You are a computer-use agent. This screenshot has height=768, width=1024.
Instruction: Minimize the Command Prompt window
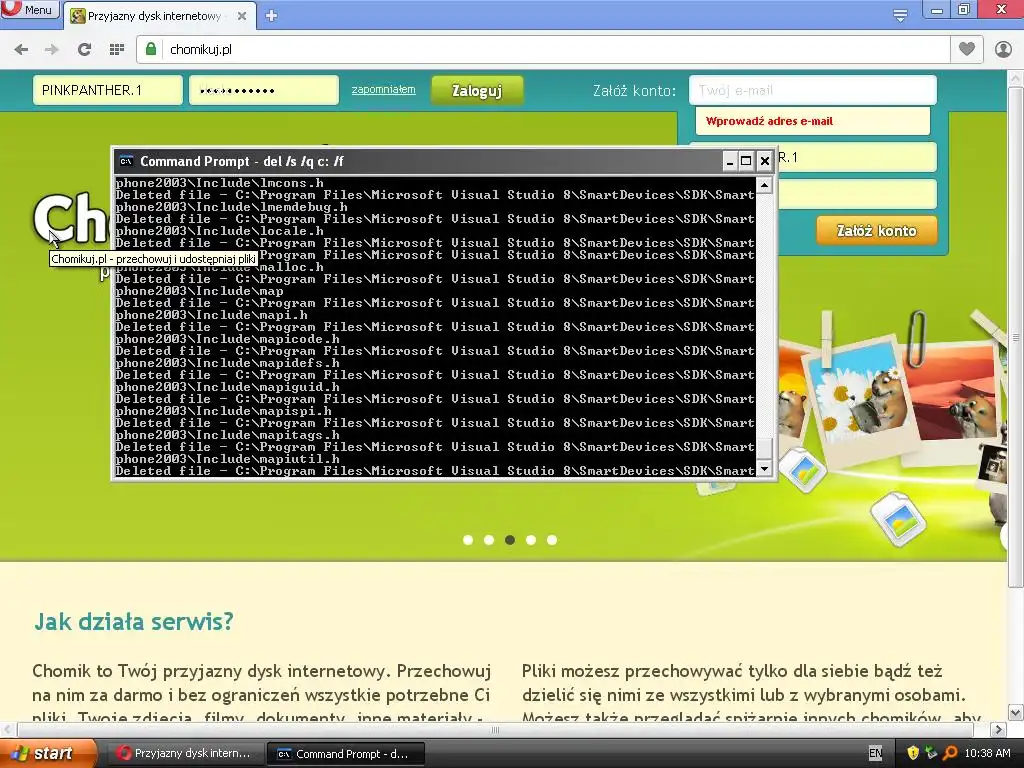(x=729, y=161)
